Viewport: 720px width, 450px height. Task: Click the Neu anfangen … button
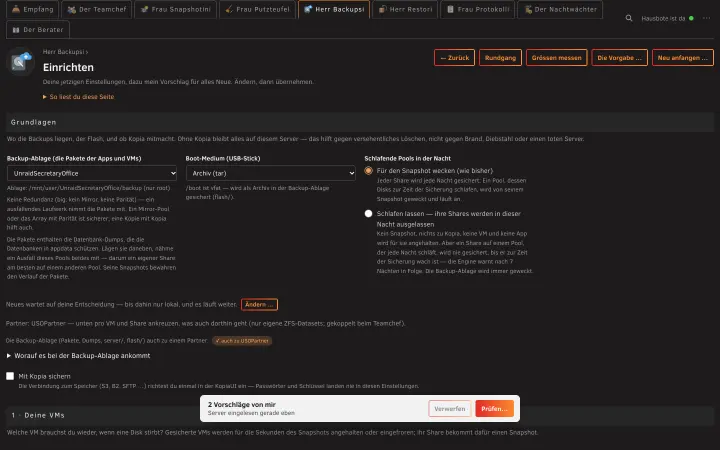click(683, 58)
